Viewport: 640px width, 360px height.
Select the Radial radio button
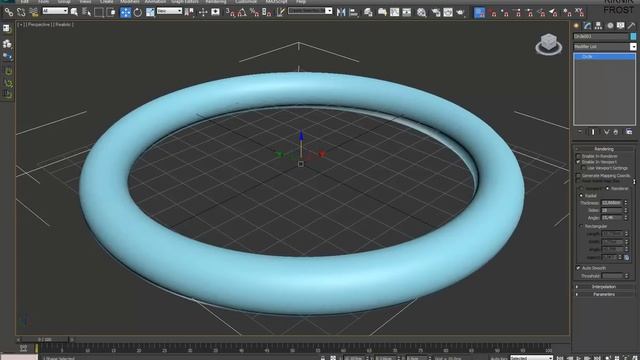[581, 196]
